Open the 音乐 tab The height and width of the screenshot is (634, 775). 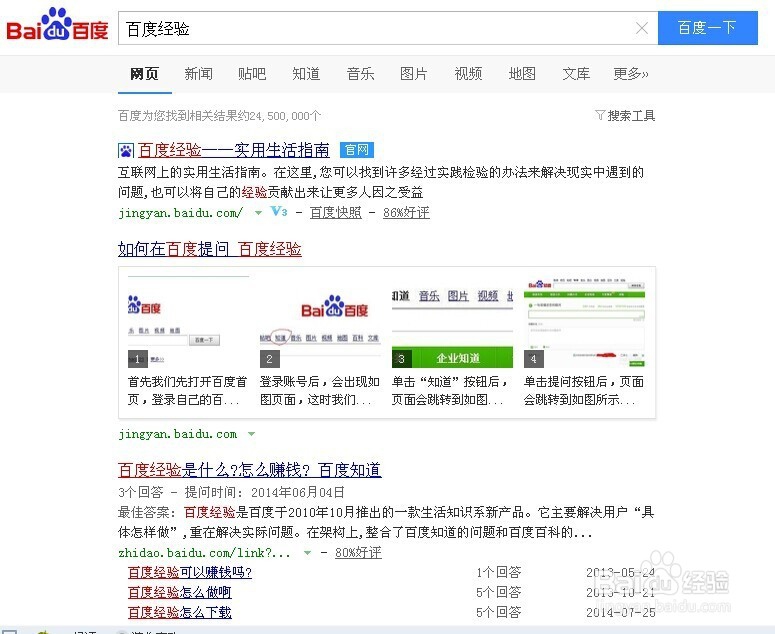pos(360,74)
